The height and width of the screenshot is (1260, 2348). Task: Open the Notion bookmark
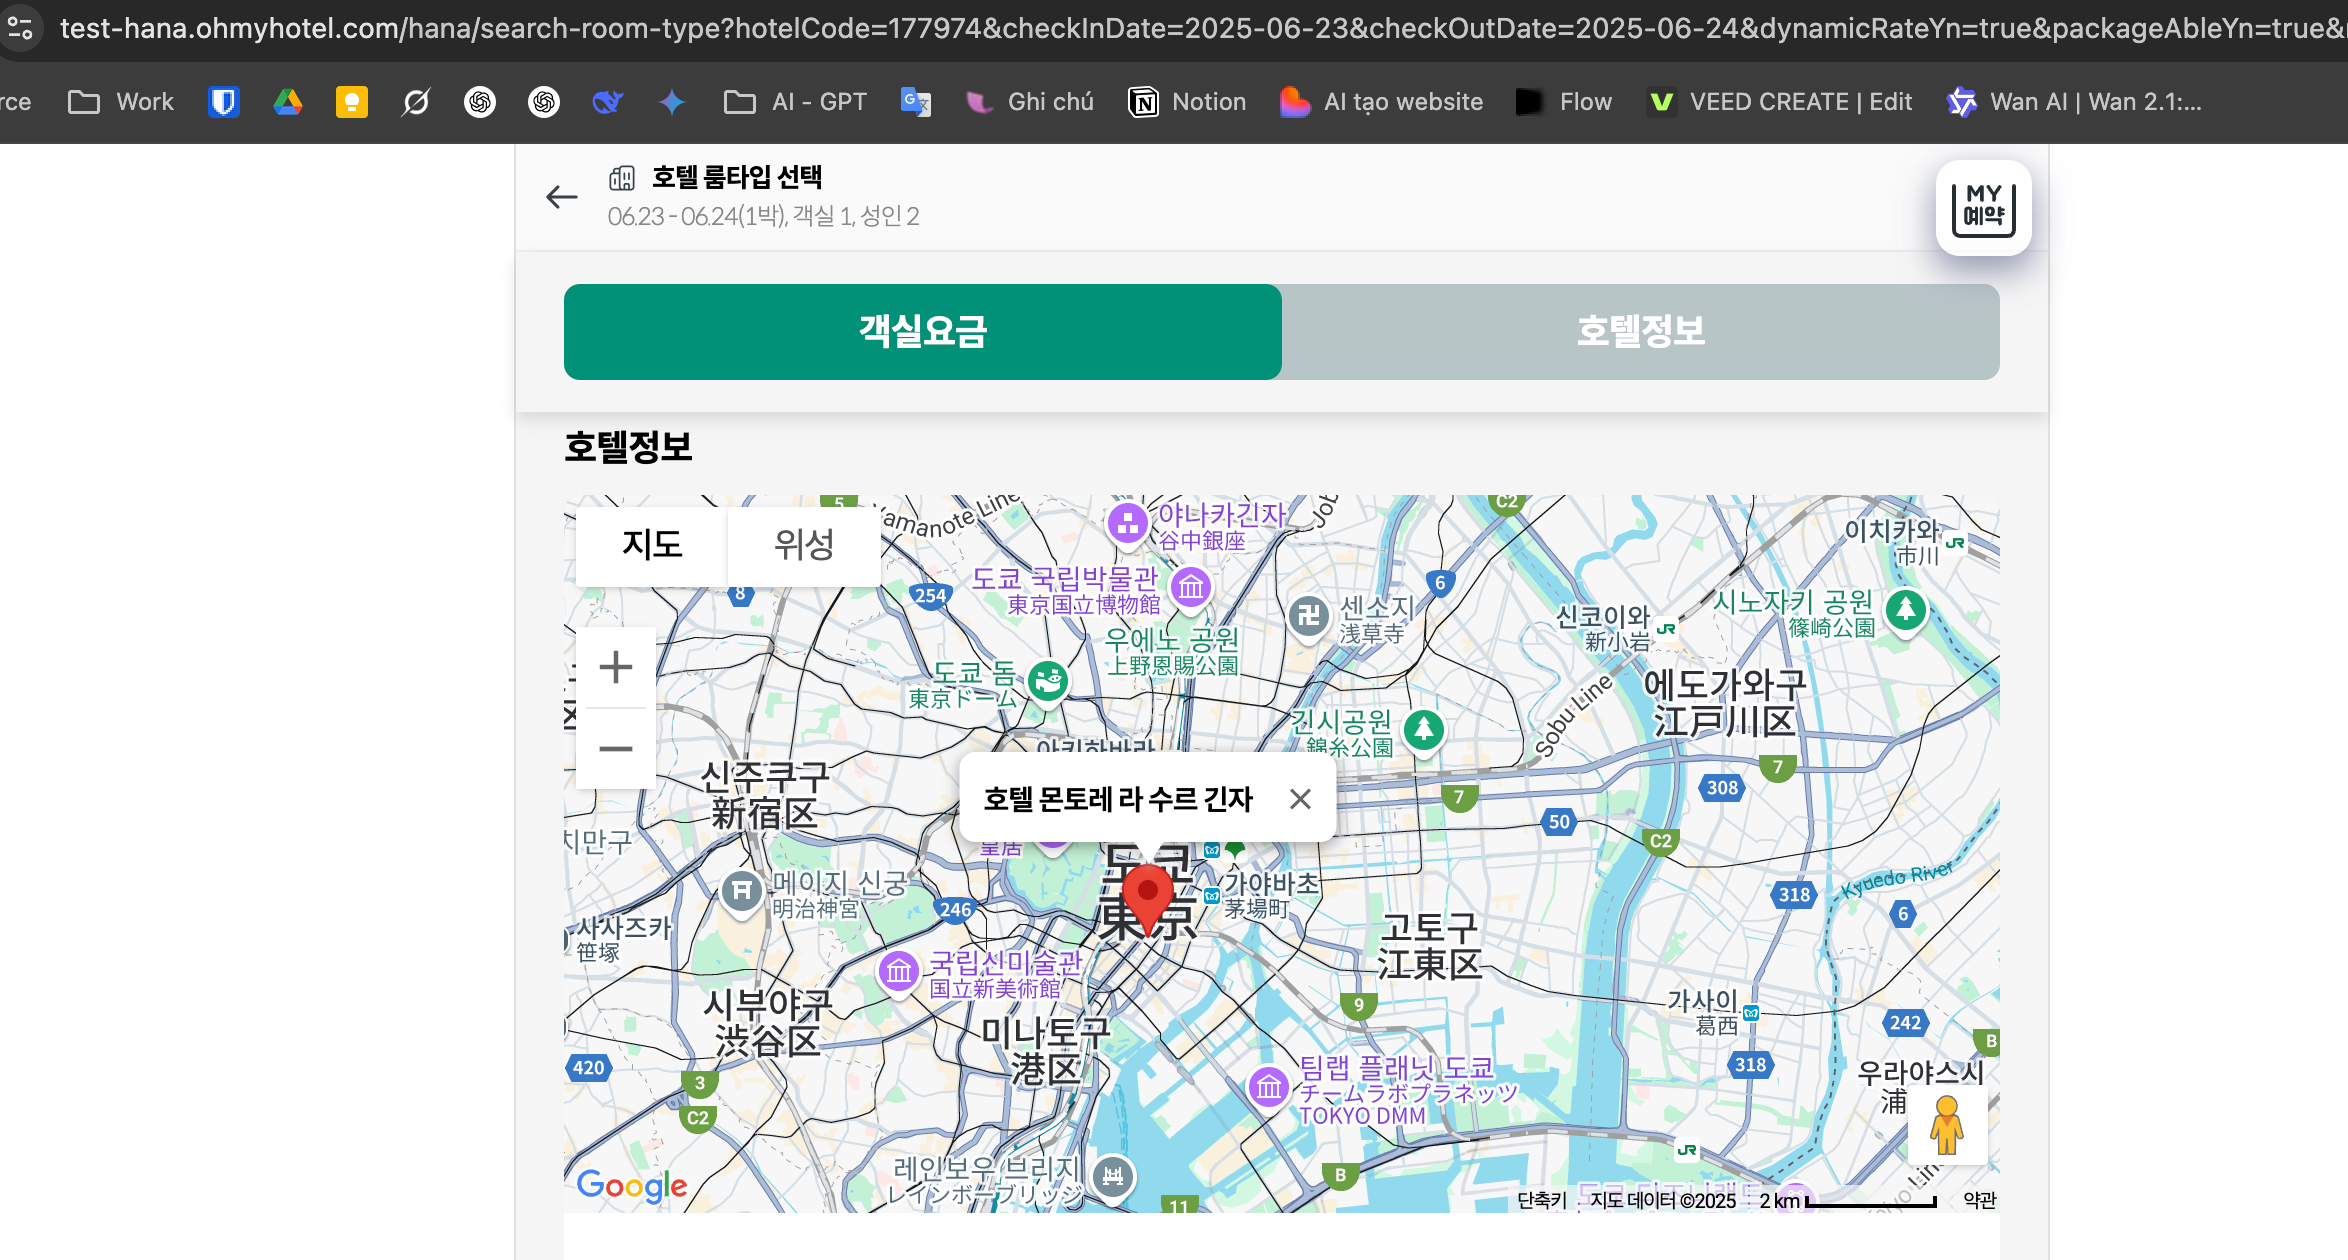1187,102
